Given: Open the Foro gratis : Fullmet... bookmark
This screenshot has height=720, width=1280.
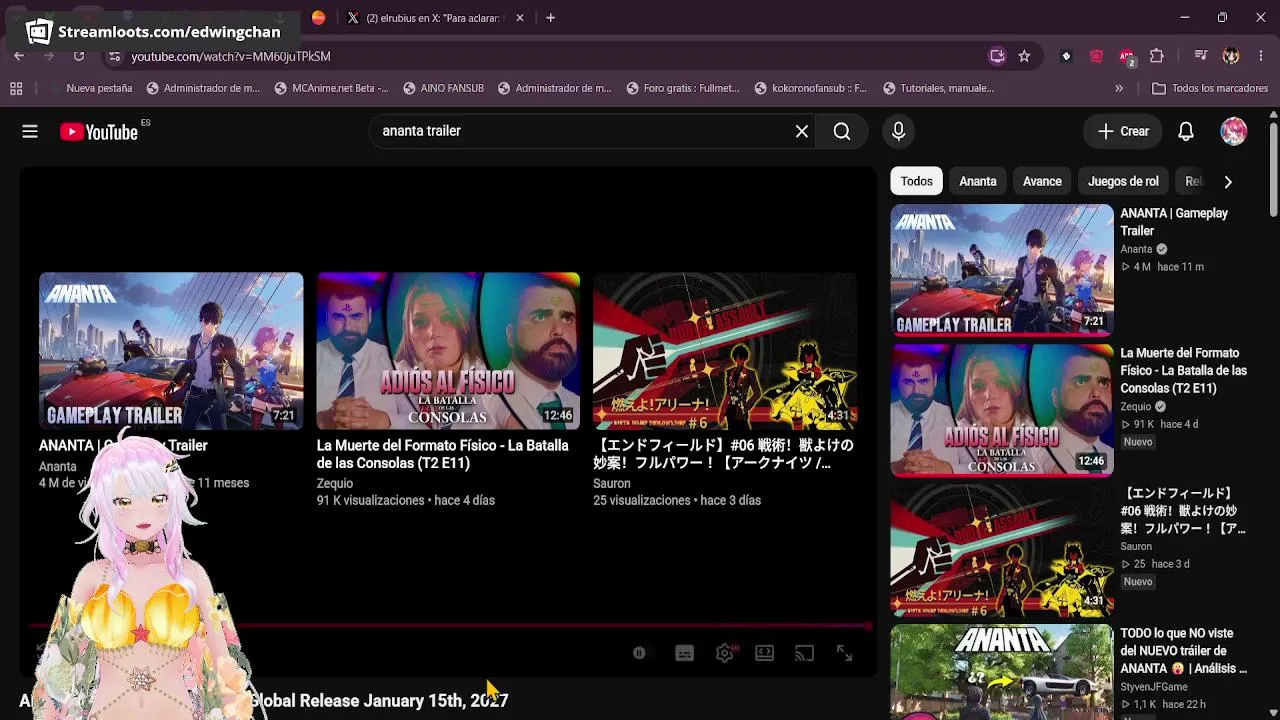Looking at the screenshot, I should (x=683, y=88).
